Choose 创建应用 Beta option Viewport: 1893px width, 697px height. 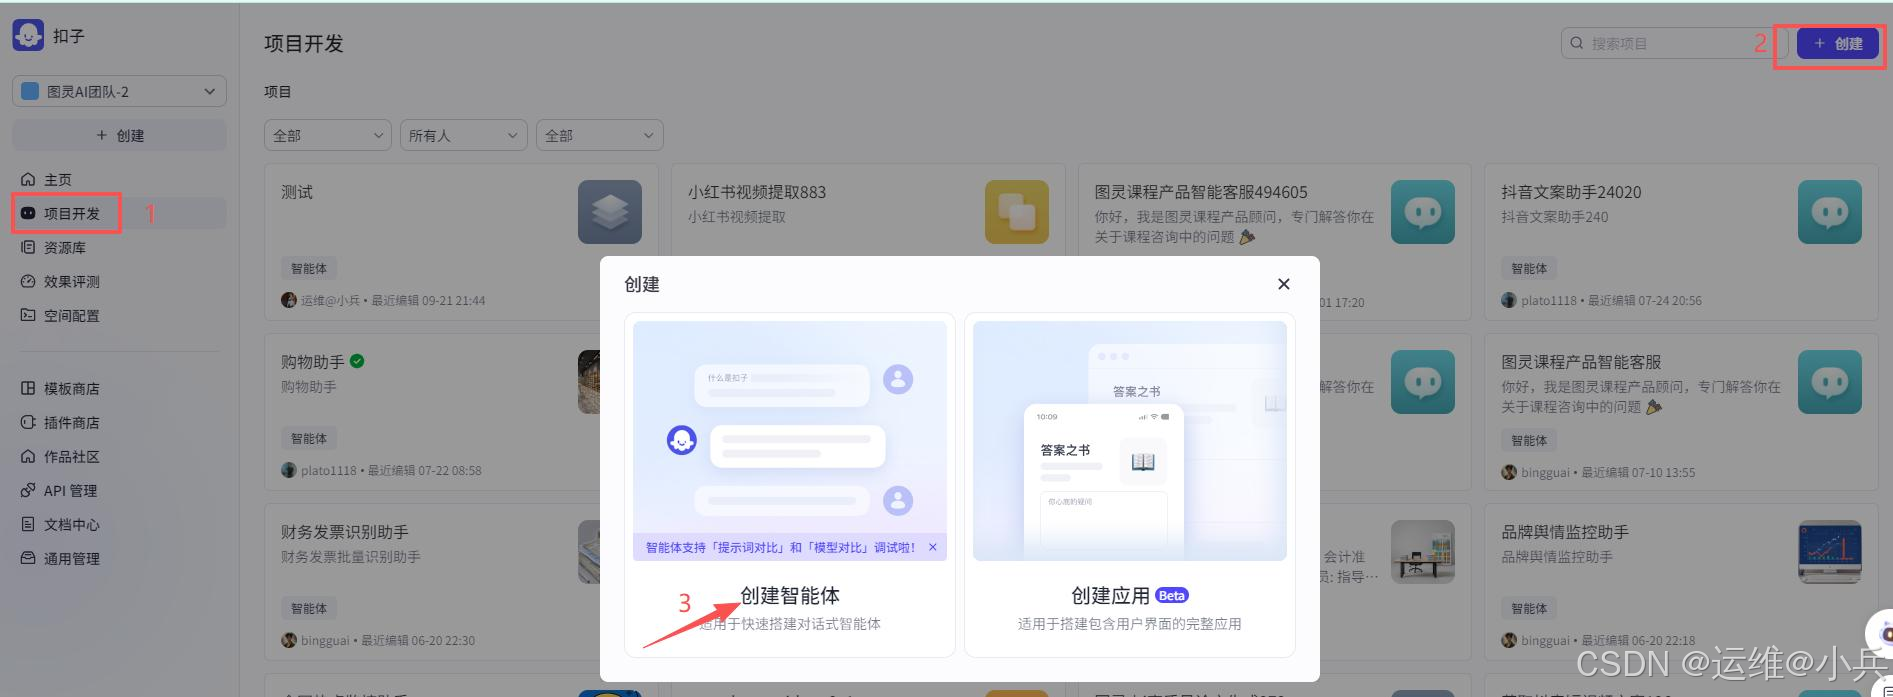[x=1130, y=485]
